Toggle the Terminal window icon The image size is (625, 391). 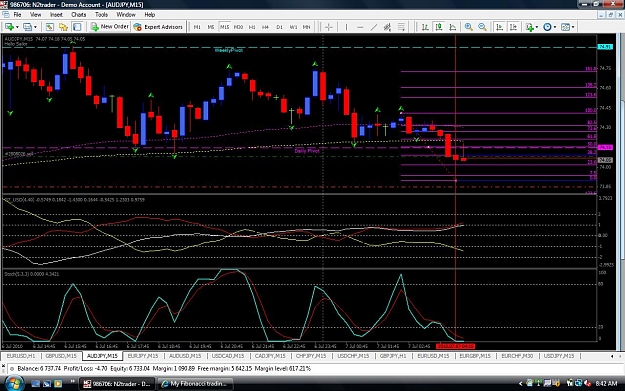tap(77, 27)
